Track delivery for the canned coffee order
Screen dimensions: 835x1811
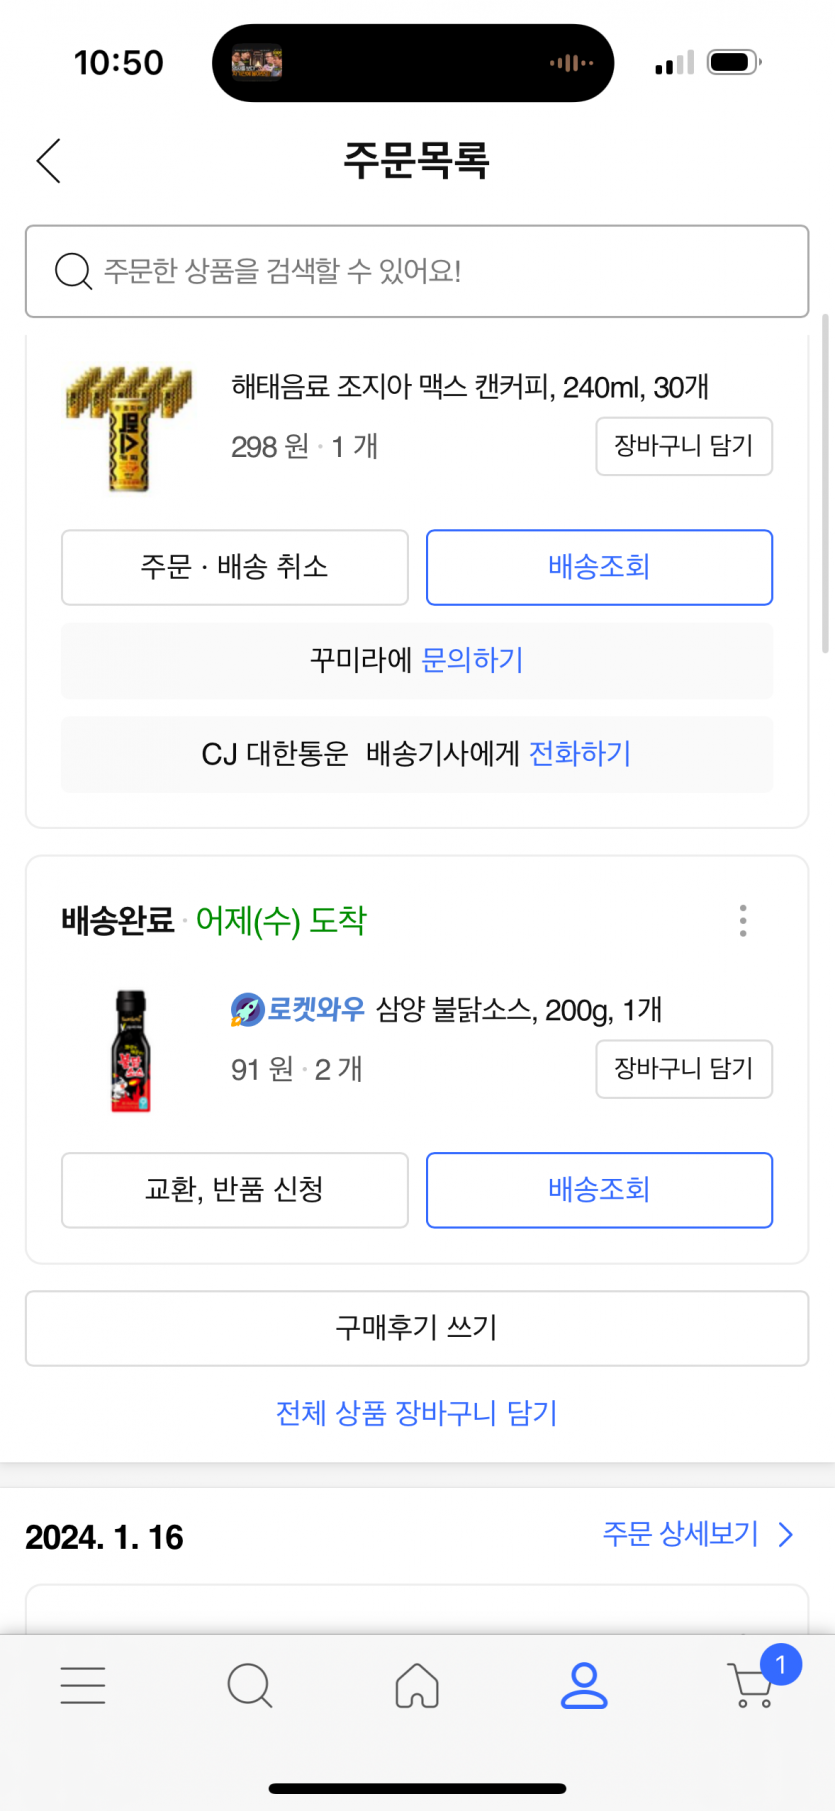pos(599,567)
